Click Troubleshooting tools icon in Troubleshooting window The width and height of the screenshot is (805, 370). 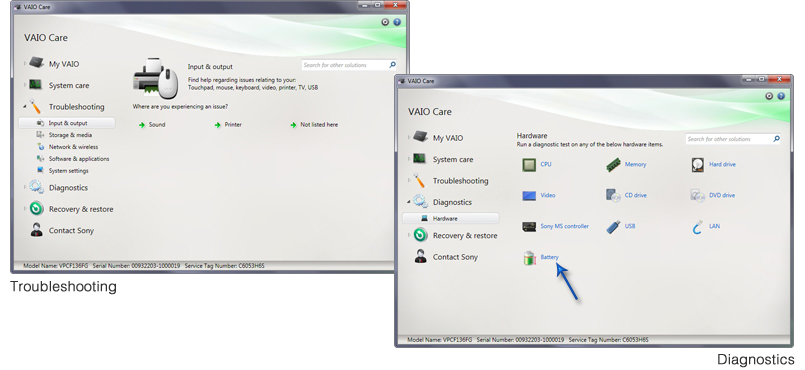(x=35, y=106)
